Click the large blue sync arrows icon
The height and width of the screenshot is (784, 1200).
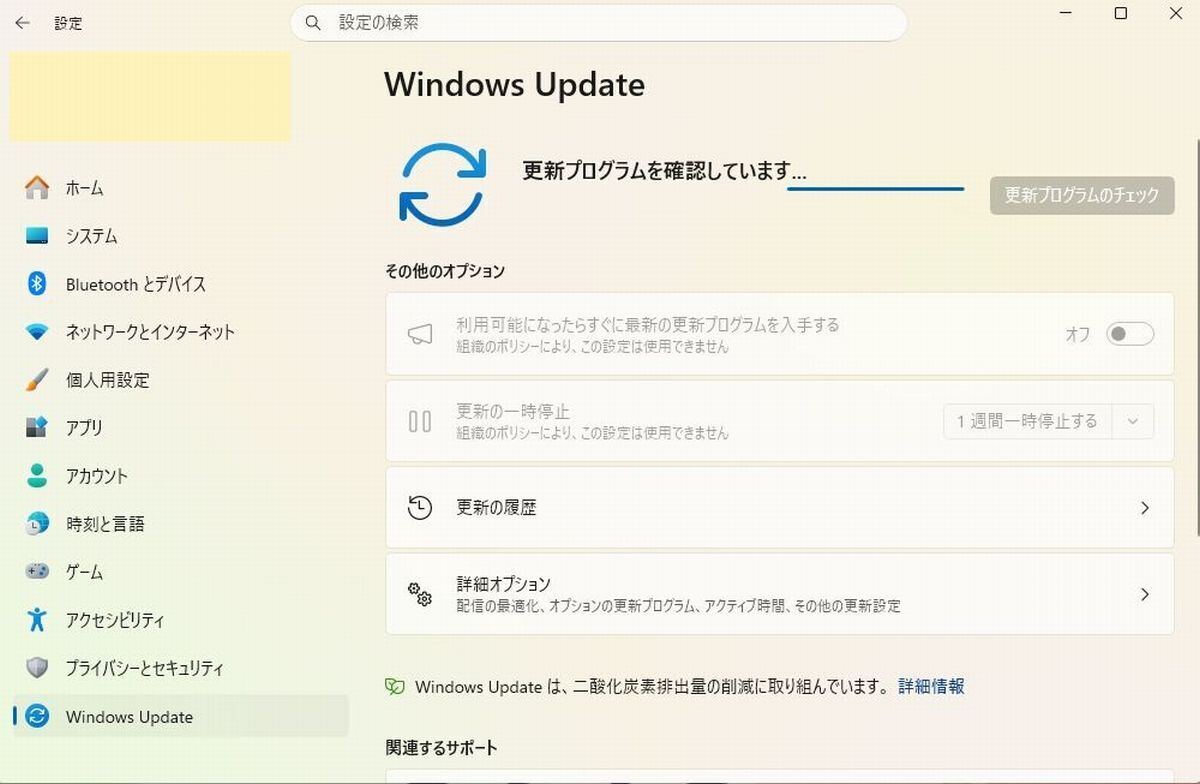pos(442,184)
